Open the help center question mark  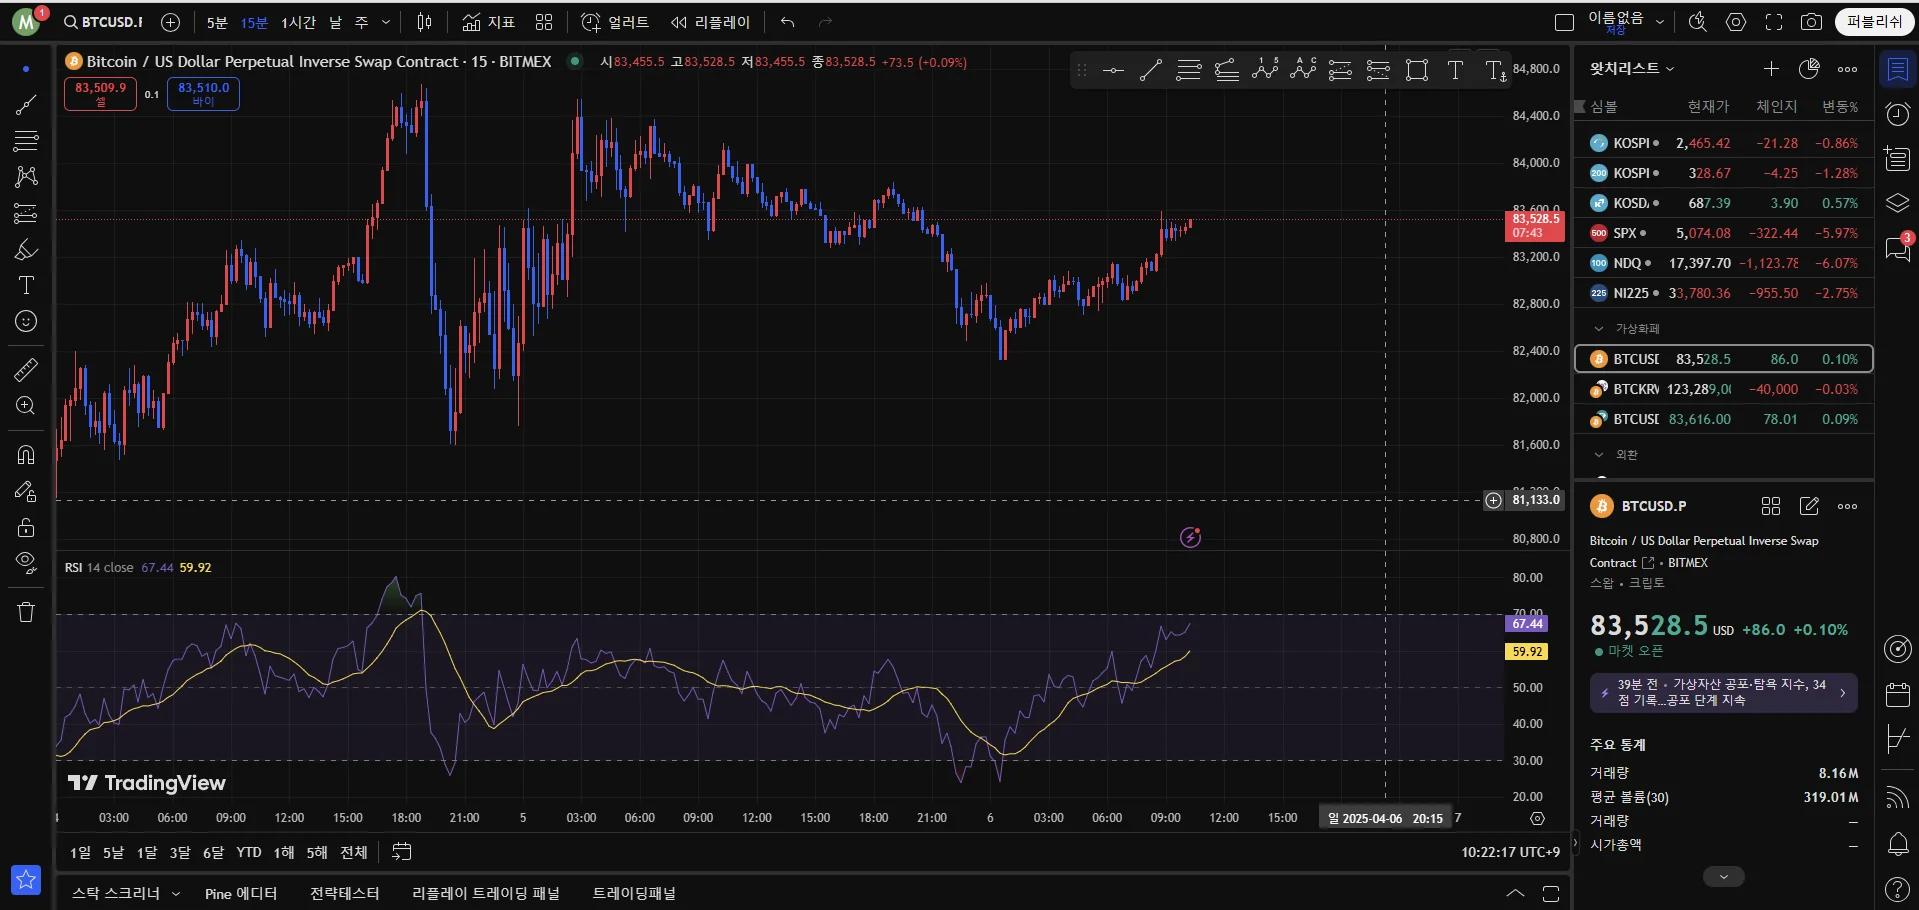point(1897,888)
